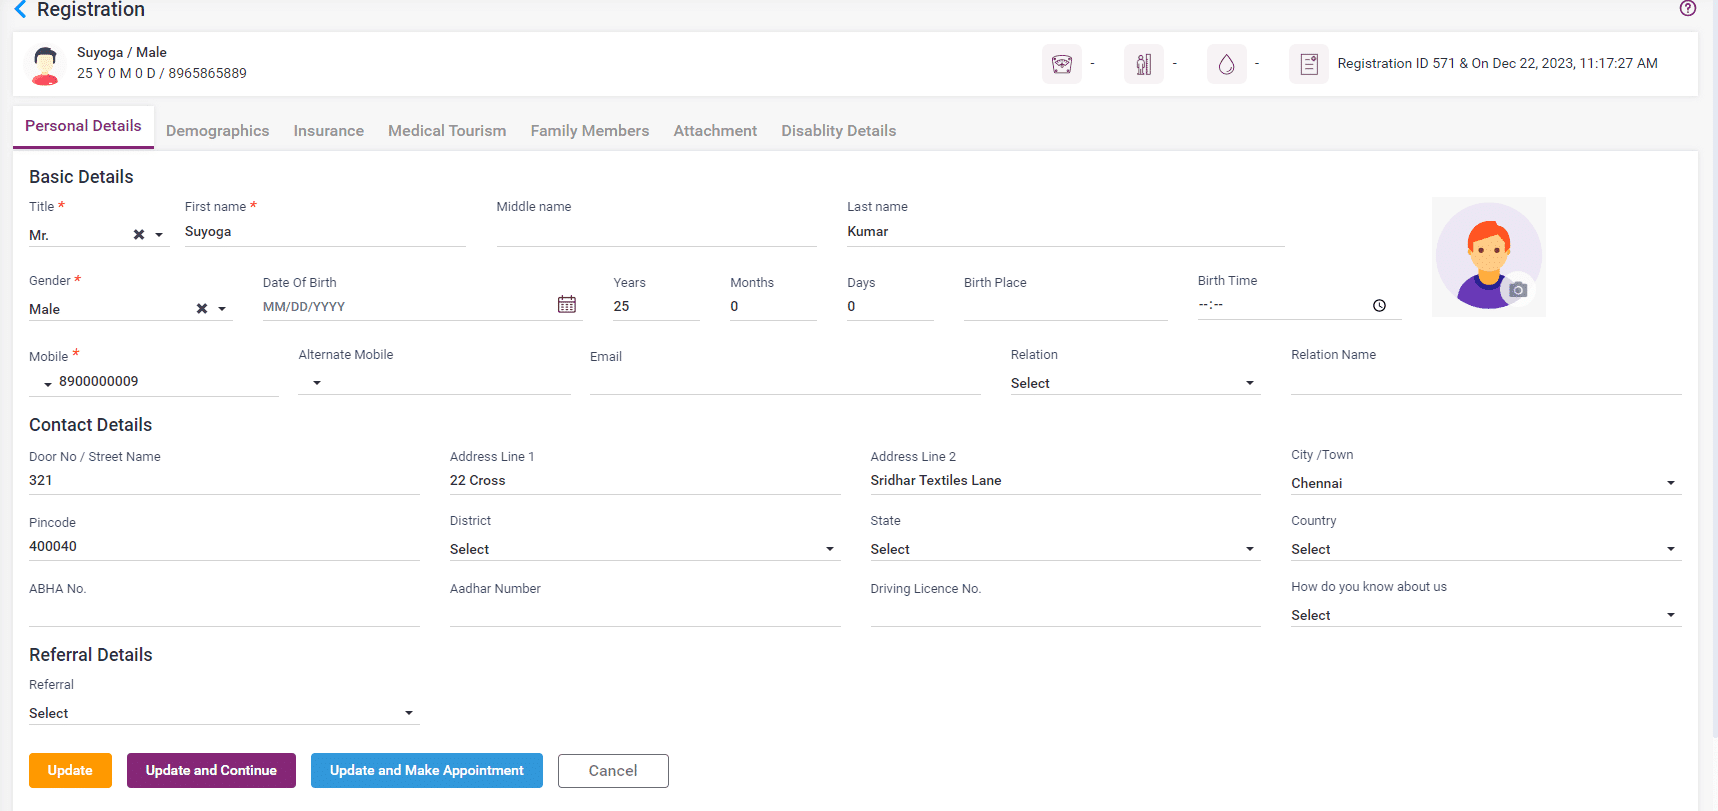
Task: Click camera icon on profile photo
Action: coord(1518,290)
